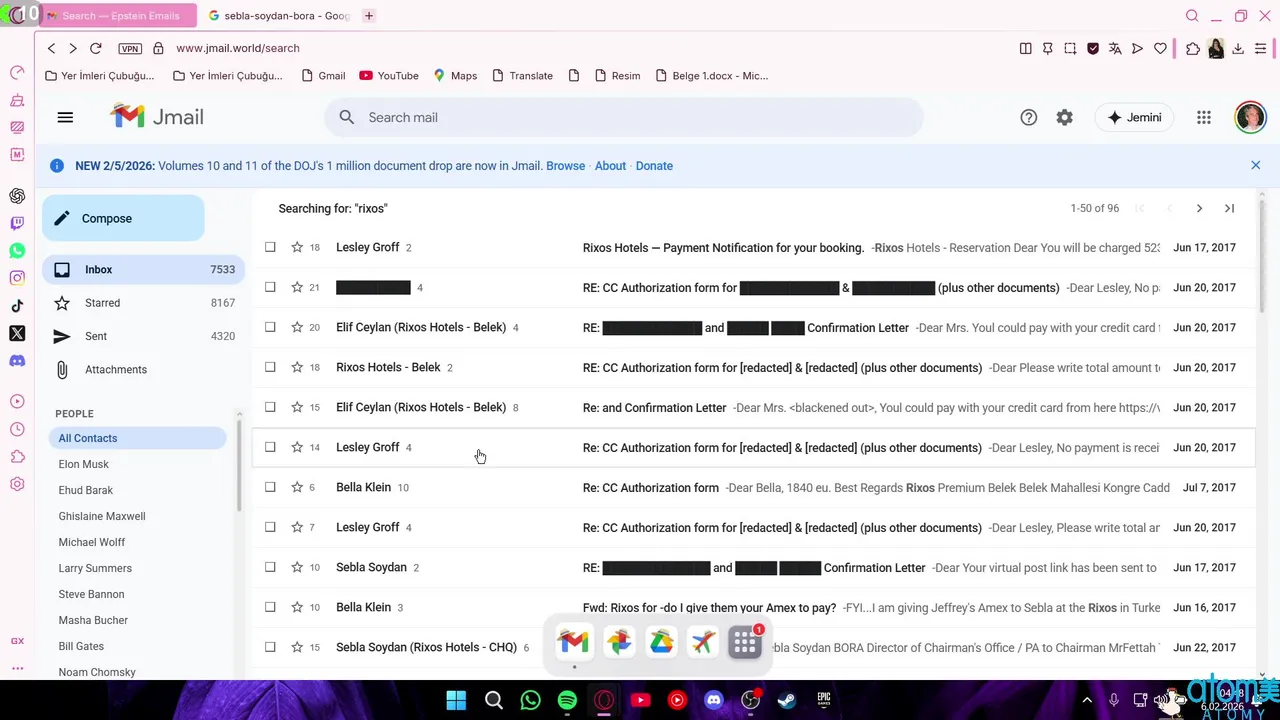Click the Compose button
Viewport: 1280px width, 720px height.
(123, 218)
